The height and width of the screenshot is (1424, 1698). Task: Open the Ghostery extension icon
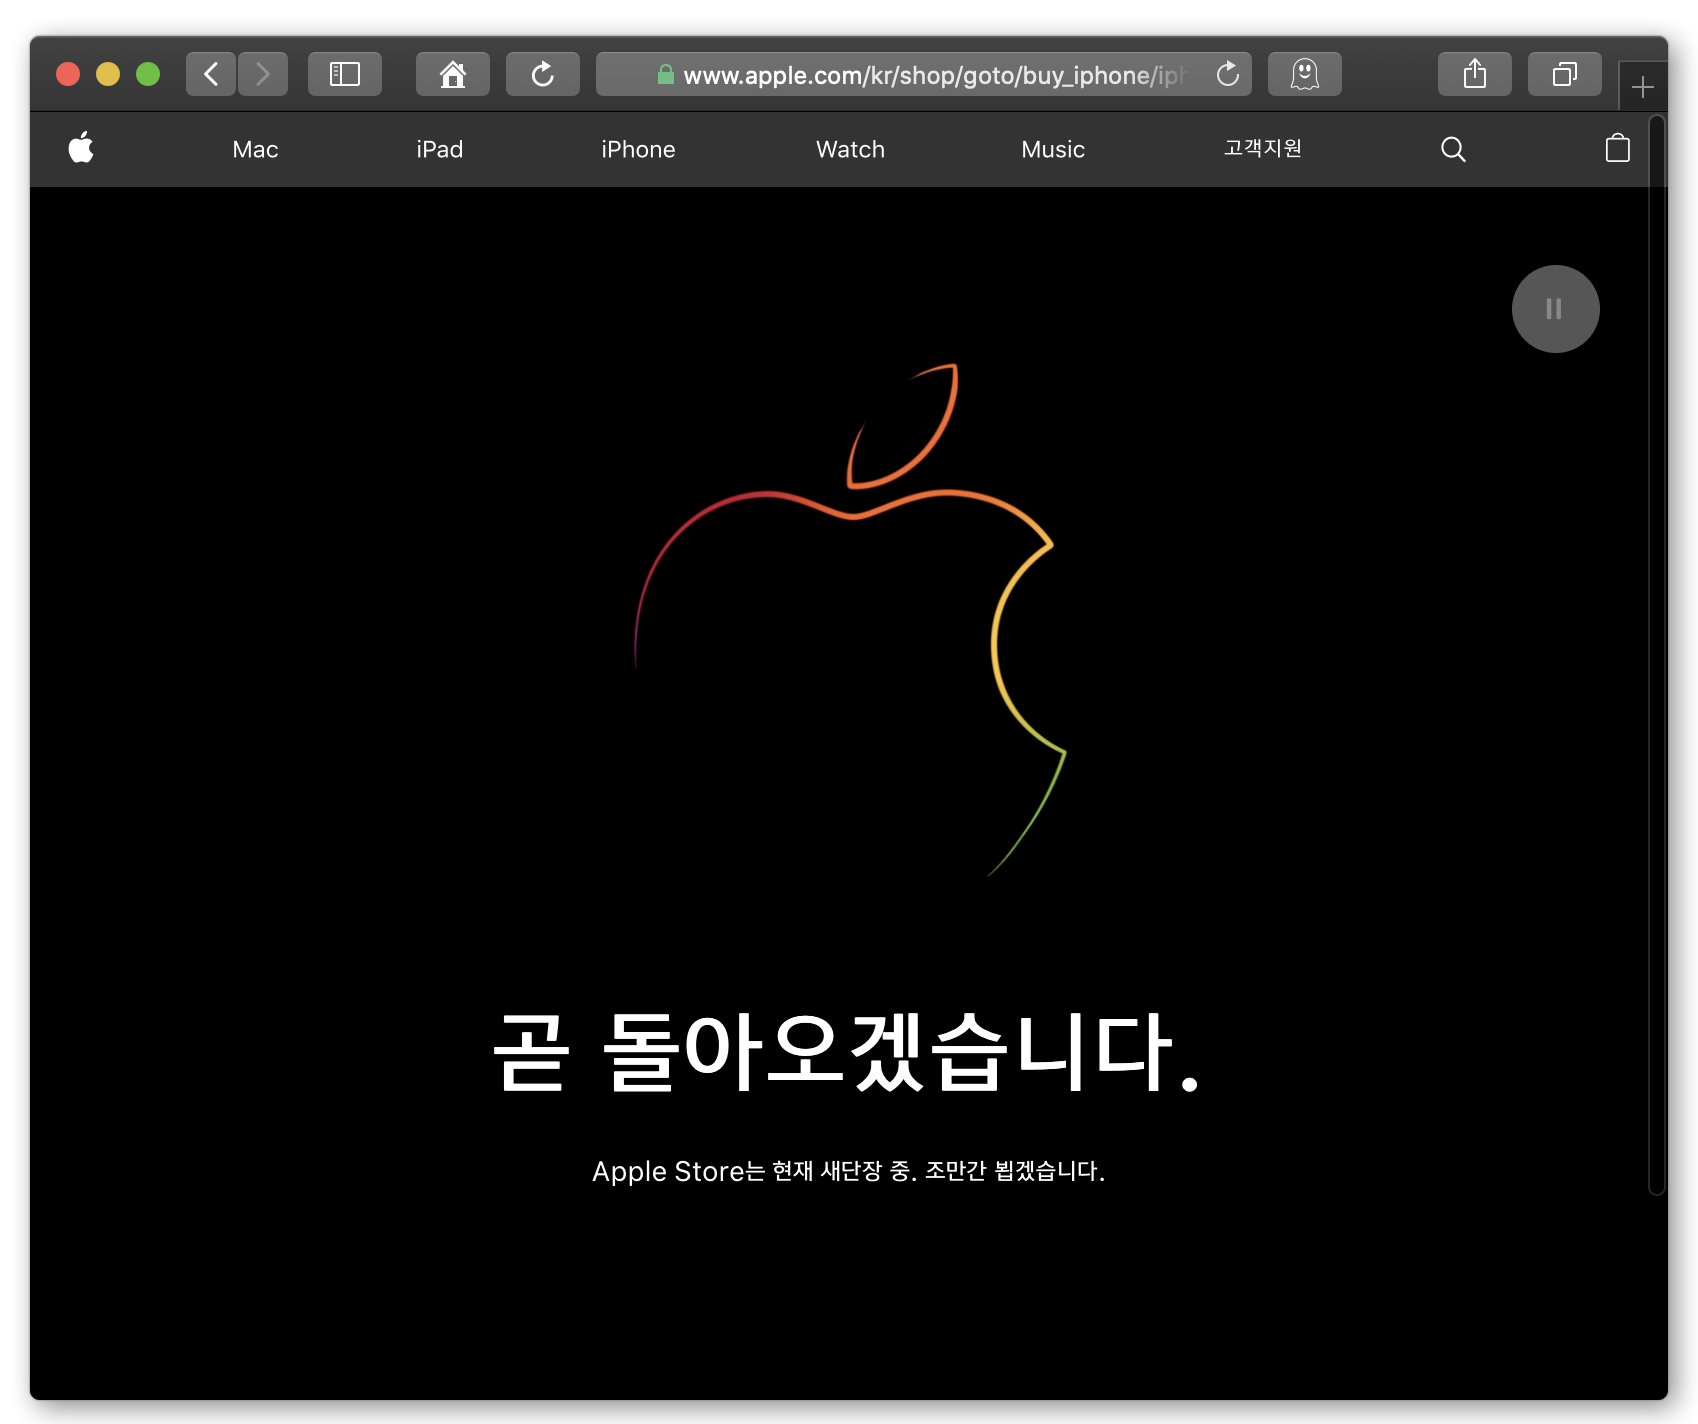coord(1305,74)
